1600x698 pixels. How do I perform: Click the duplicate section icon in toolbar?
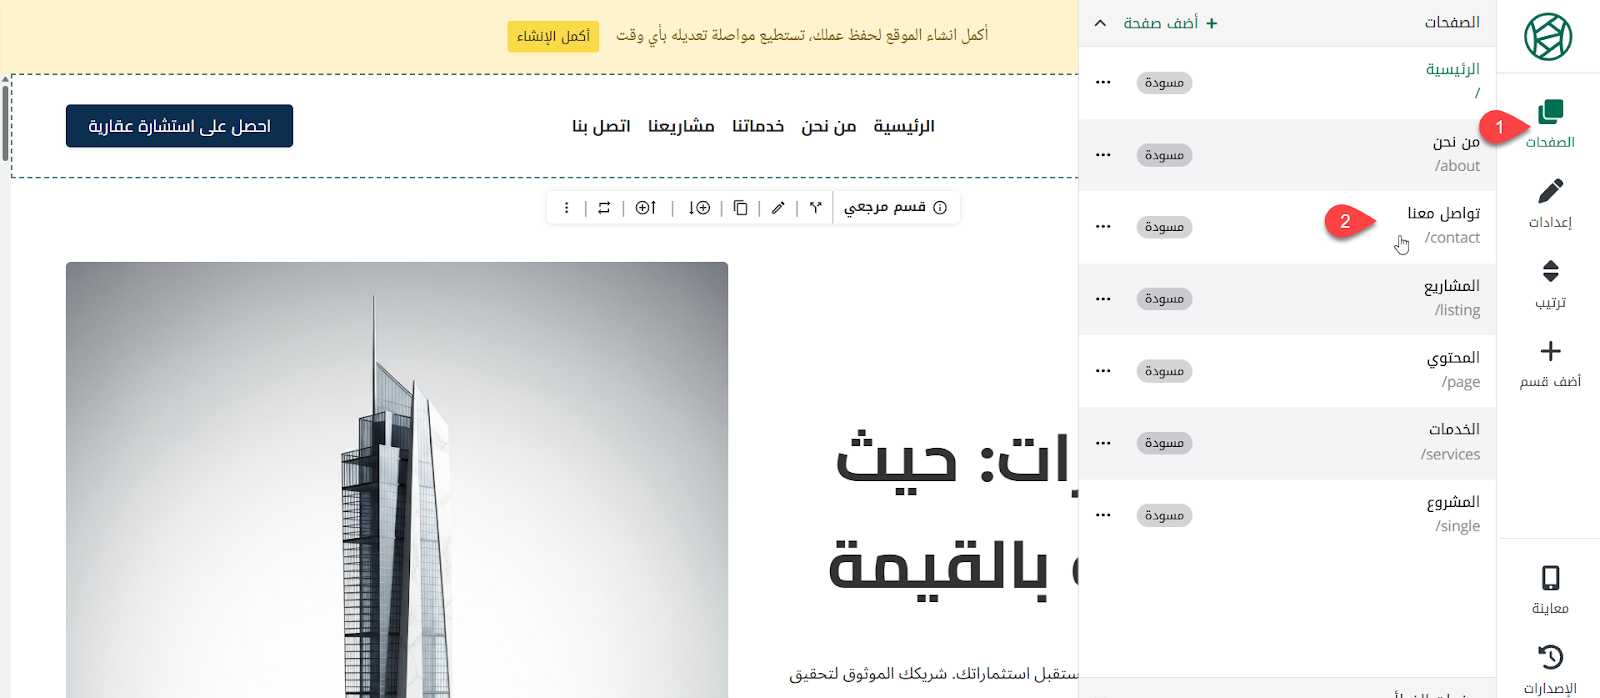tap(740, 208)
